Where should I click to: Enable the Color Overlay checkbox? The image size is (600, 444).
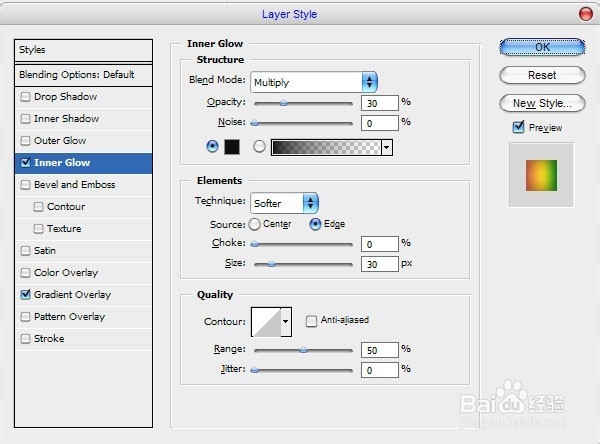pos(25,273)
